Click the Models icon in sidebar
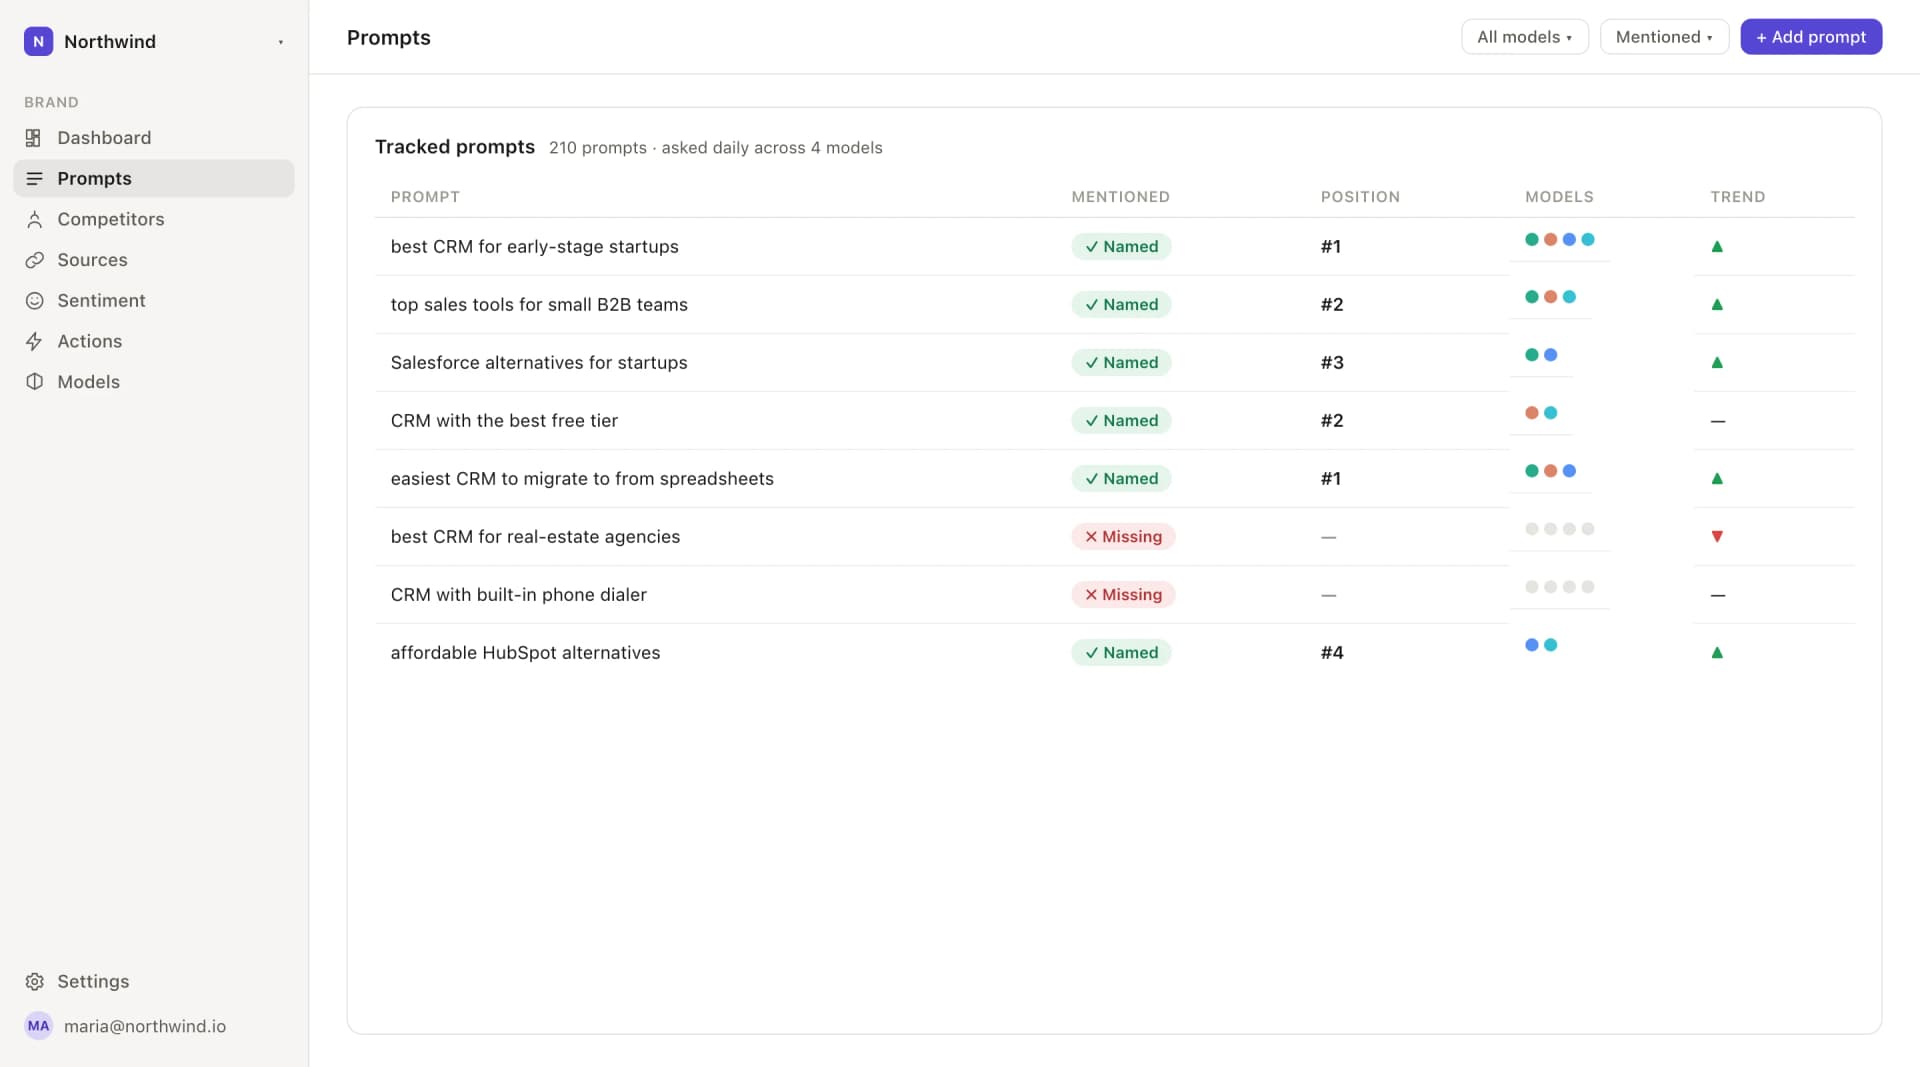The width and height of the screenshot is (1920, 1067). (34, 382)
